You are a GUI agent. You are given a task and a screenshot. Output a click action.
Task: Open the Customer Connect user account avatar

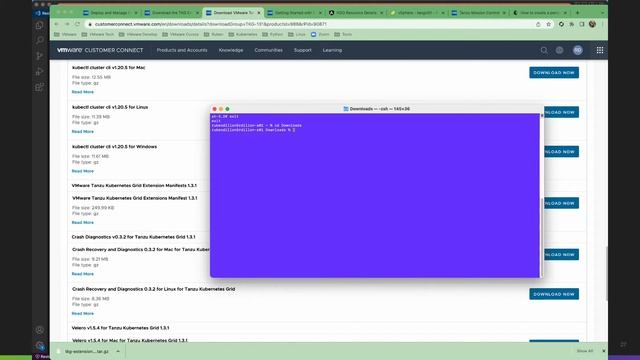click(578, 50)
